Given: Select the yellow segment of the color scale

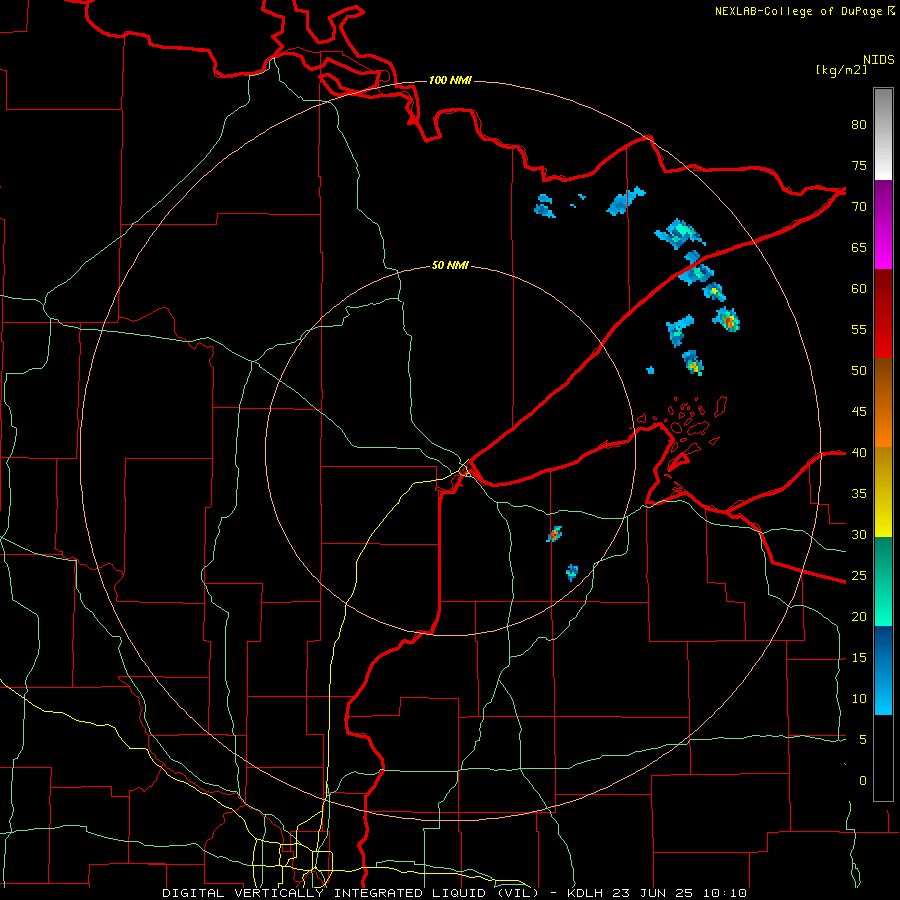Looking at the screenshot, I should [x=883, y=492].
